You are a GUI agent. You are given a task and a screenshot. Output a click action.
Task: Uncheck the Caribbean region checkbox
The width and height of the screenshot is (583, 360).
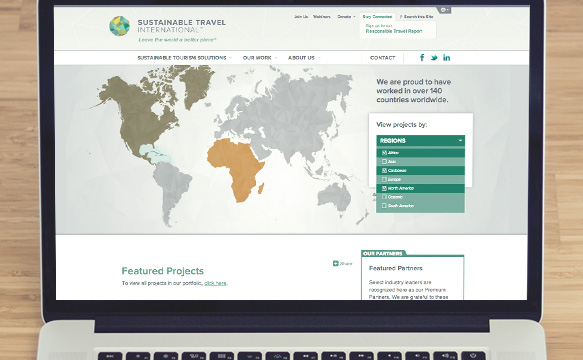point(384,171)
